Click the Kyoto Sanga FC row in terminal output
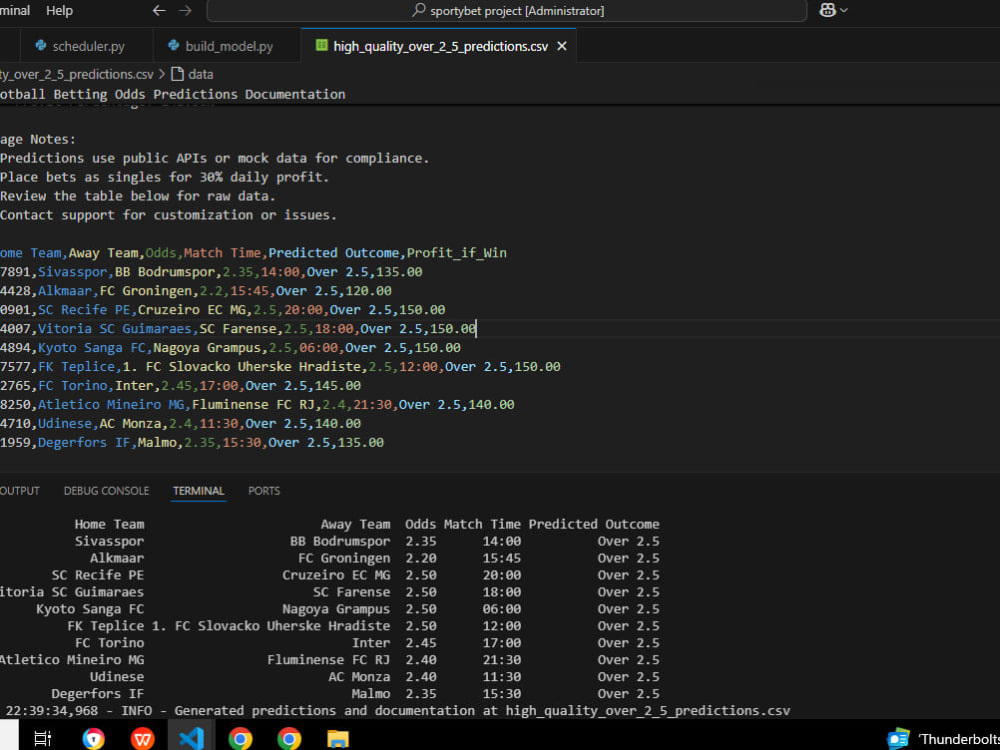The image size is (1000, 750). pos(348,609)
